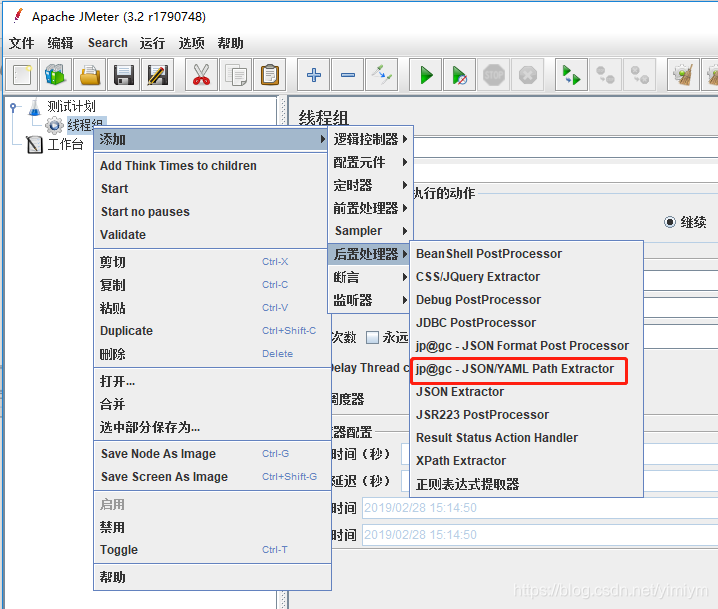Click Validate in context menu
Image resolution: width=718 pixels, height=609 pixels.
(x=212, y=234)
